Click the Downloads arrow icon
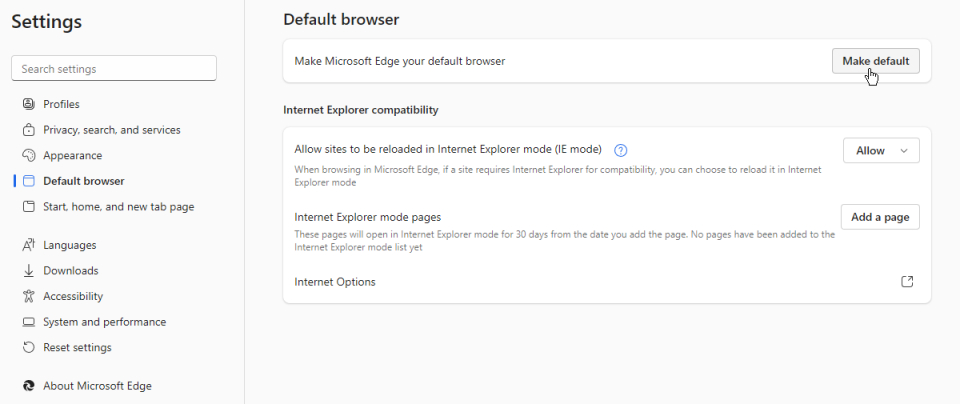 (x=28, y=271)
